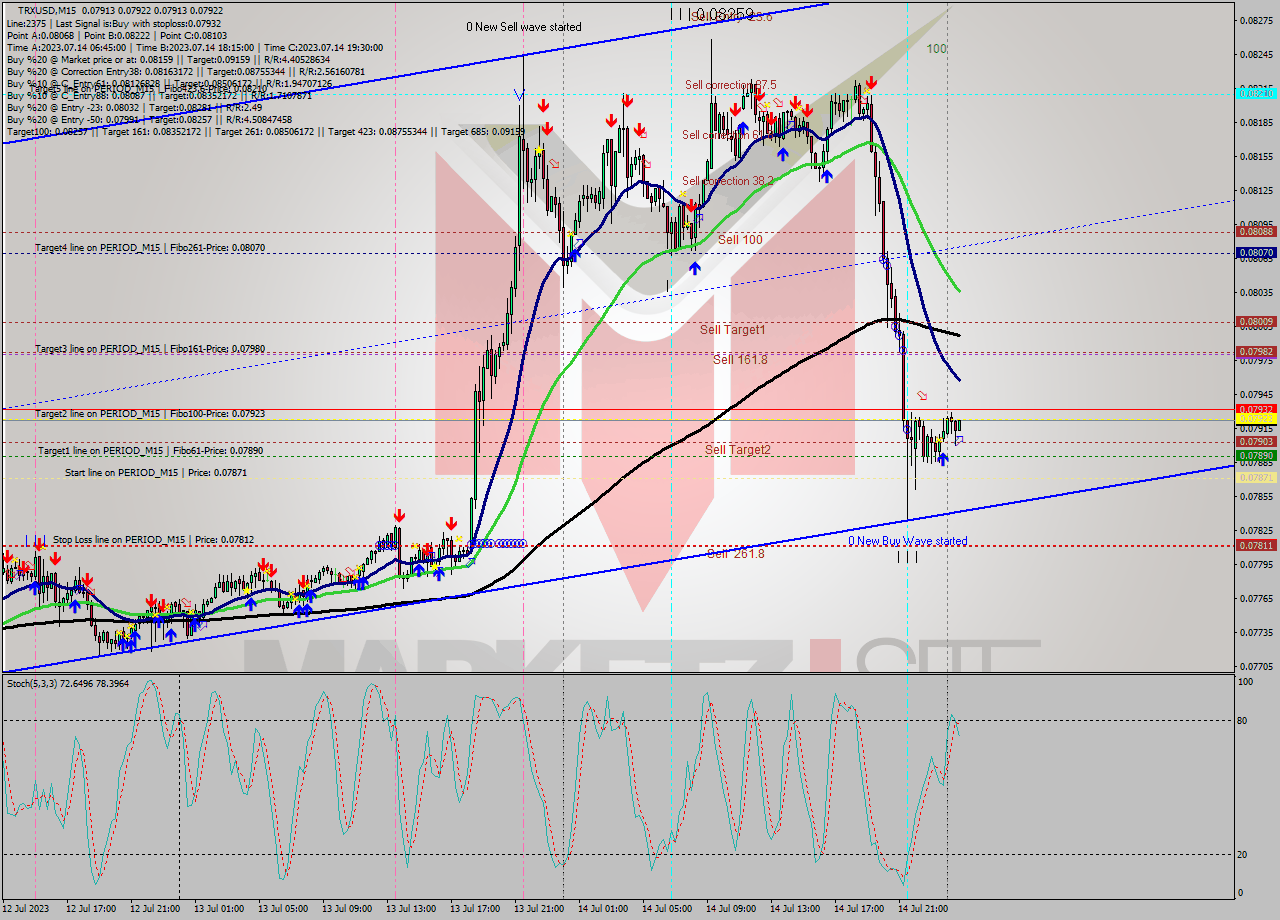1280x920 pixels.
Task: Click the red 0.08009 price tag
Action: pyautogui.click(x=1256, y=322)
